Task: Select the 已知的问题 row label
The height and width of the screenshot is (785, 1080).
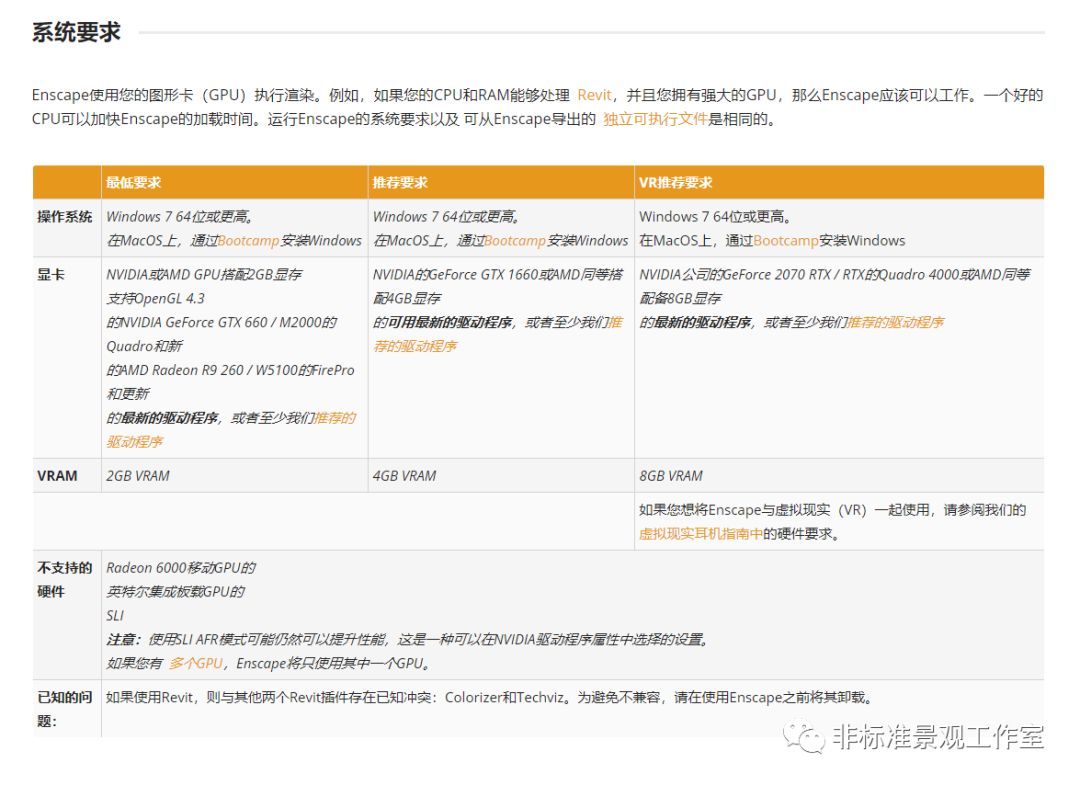Action: pos(65,709)
